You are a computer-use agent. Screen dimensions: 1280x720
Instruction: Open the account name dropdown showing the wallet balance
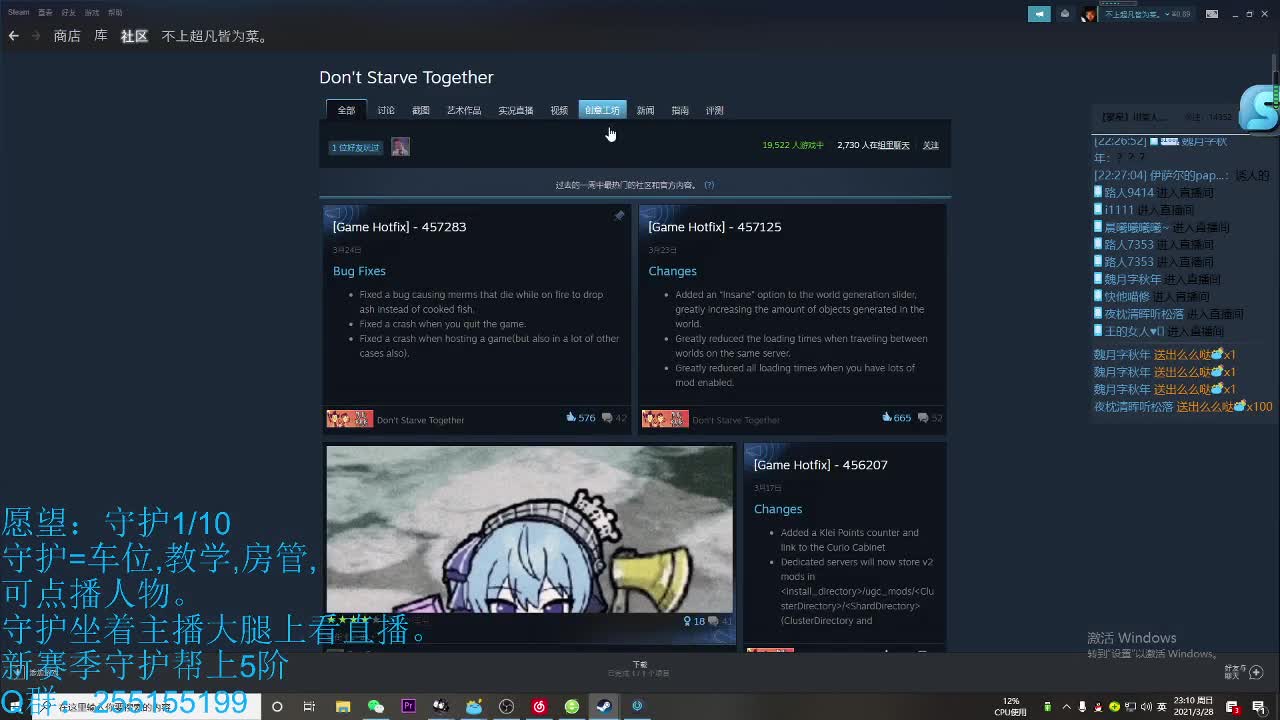click(1146, 14)
